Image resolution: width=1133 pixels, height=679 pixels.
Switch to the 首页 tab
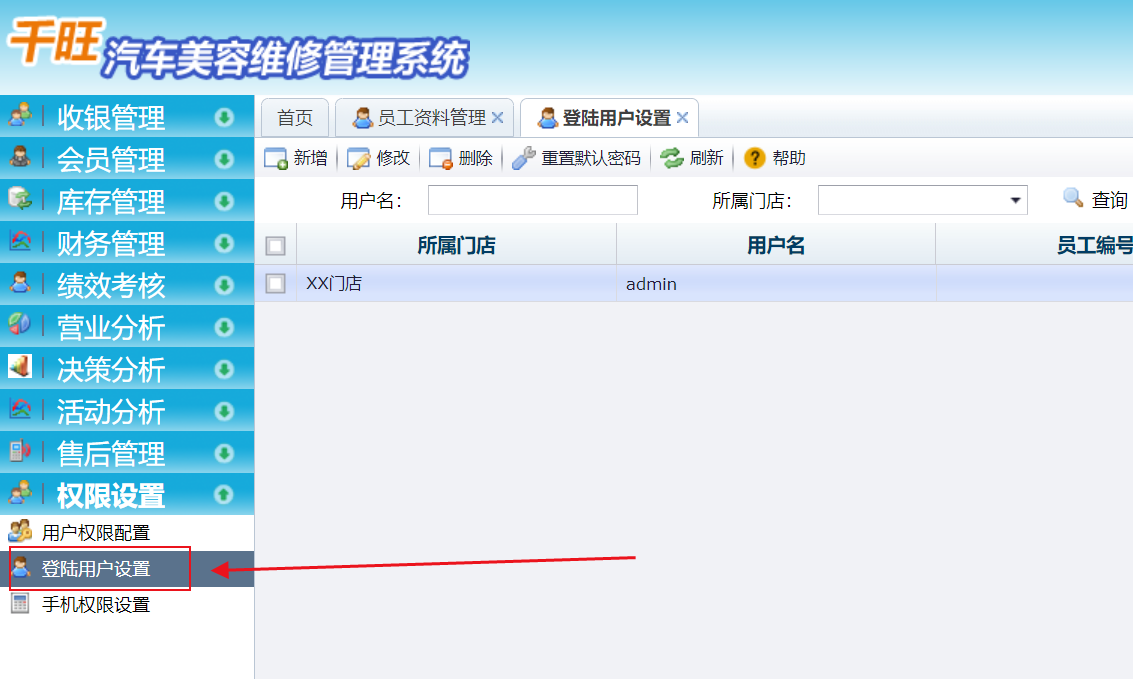pos(295,118)
